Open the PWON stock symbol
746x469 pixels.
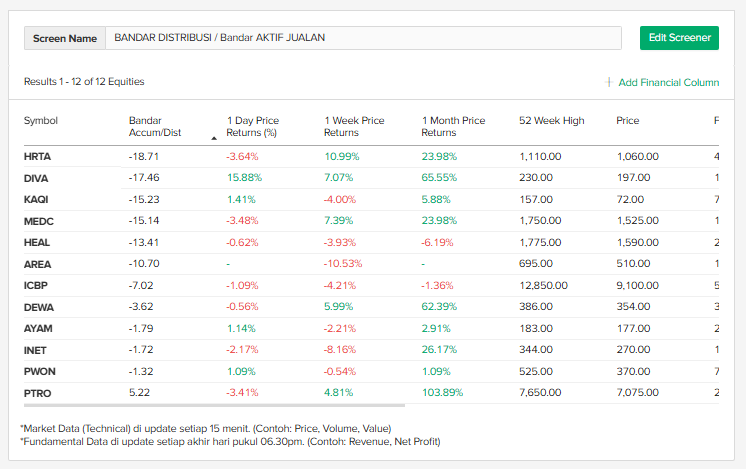coord(39,372)
